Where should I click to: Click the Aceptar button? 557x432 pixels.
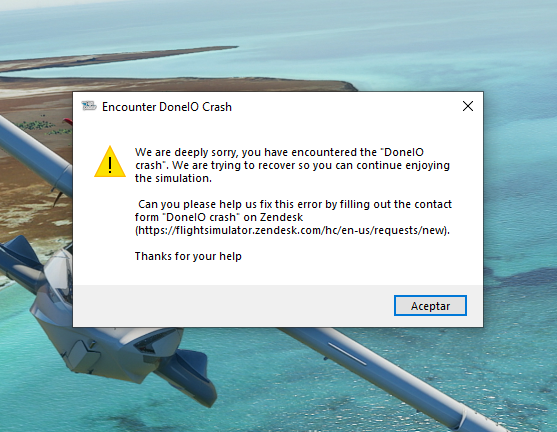pyautogui.click(x=430, y=306)
